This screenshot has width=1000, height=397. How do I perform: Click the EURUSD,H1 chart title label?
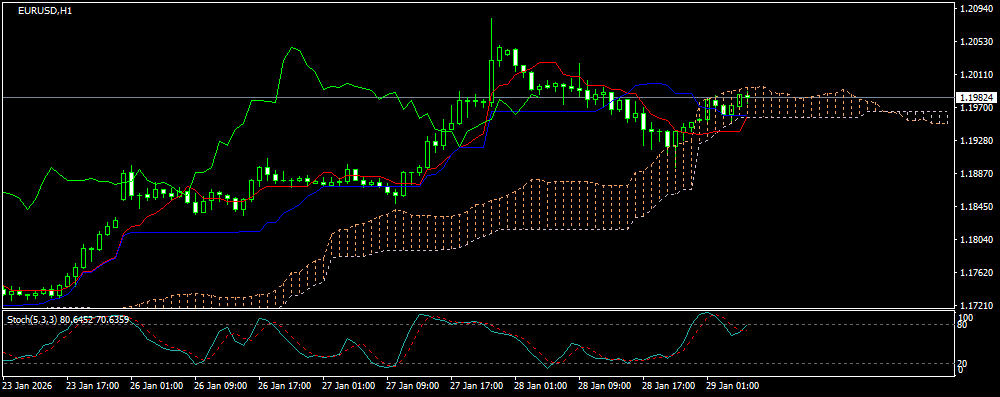45,11
